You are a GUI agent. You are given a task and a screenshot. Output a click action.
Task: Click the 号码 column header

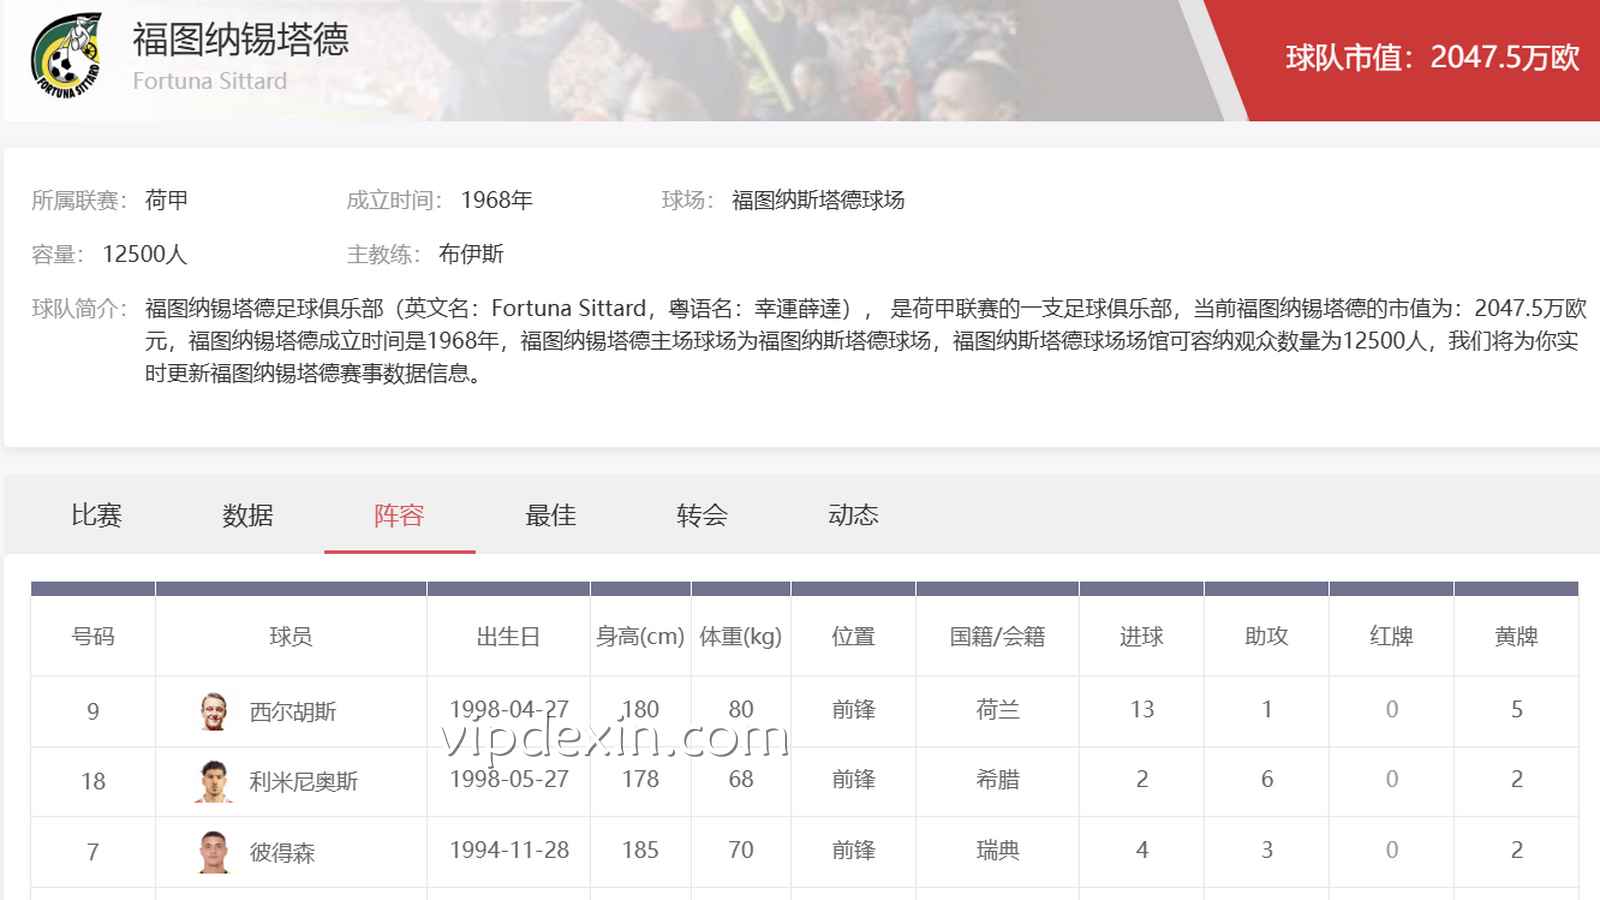click(x=93, y=636)
